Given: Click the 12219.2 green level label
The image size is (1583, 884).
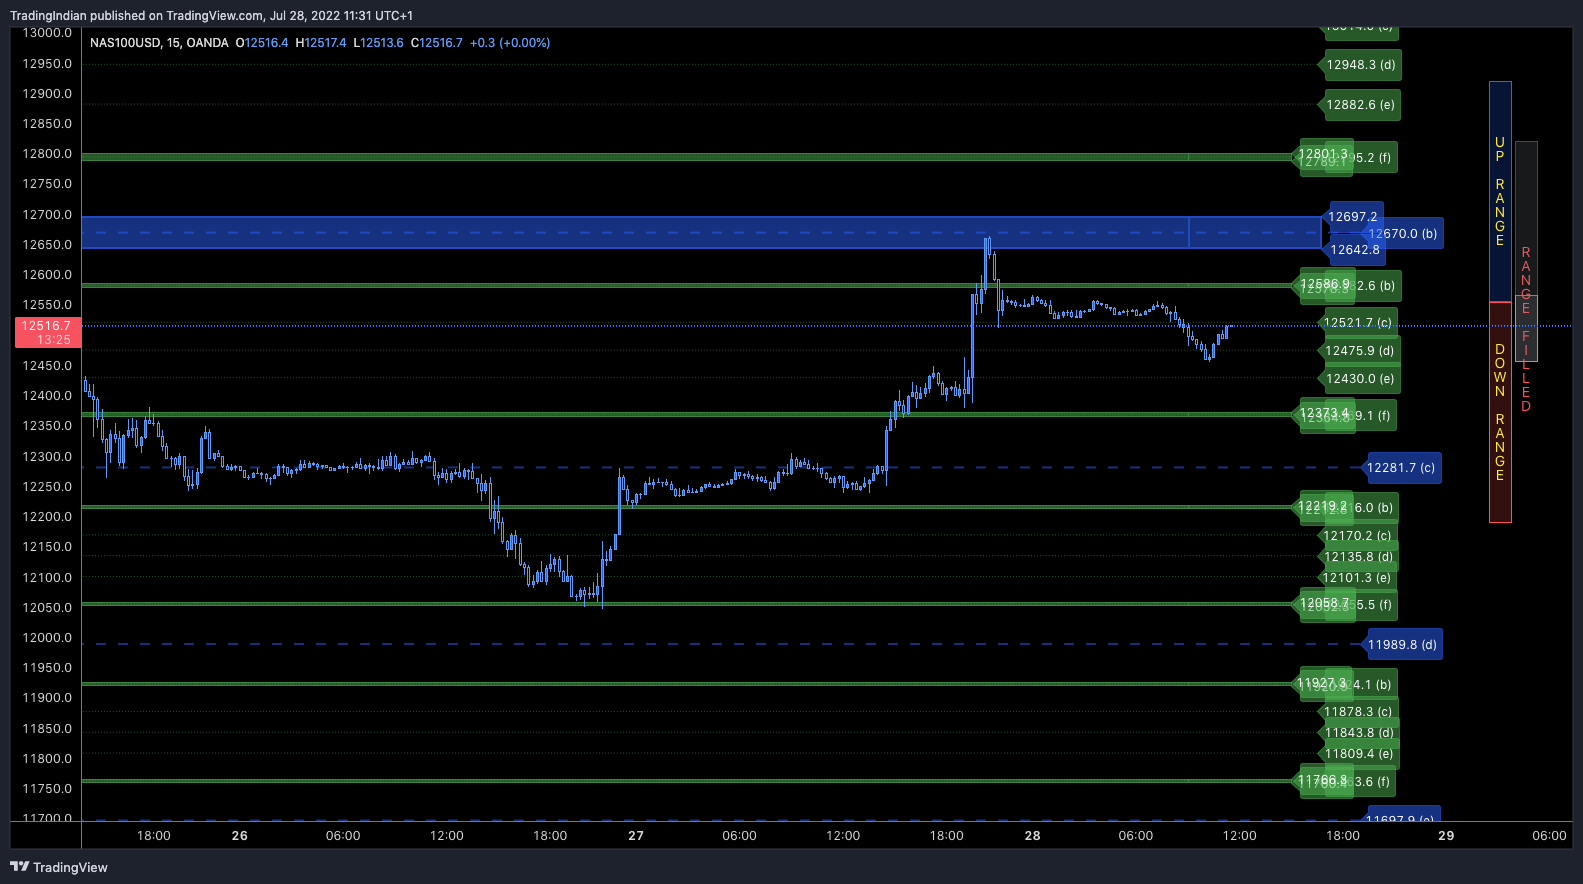Looking at the screenshot, I should click(x=1323, y=507).
